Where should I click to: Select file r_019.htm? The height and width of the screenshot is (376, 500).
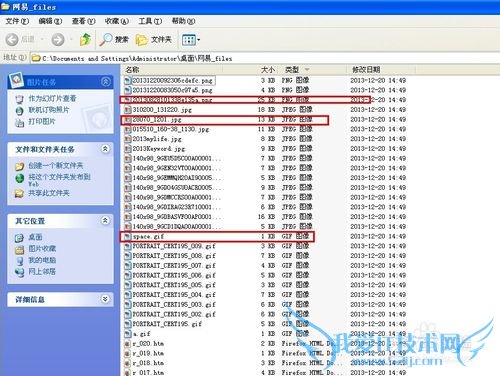coord(148,353)
